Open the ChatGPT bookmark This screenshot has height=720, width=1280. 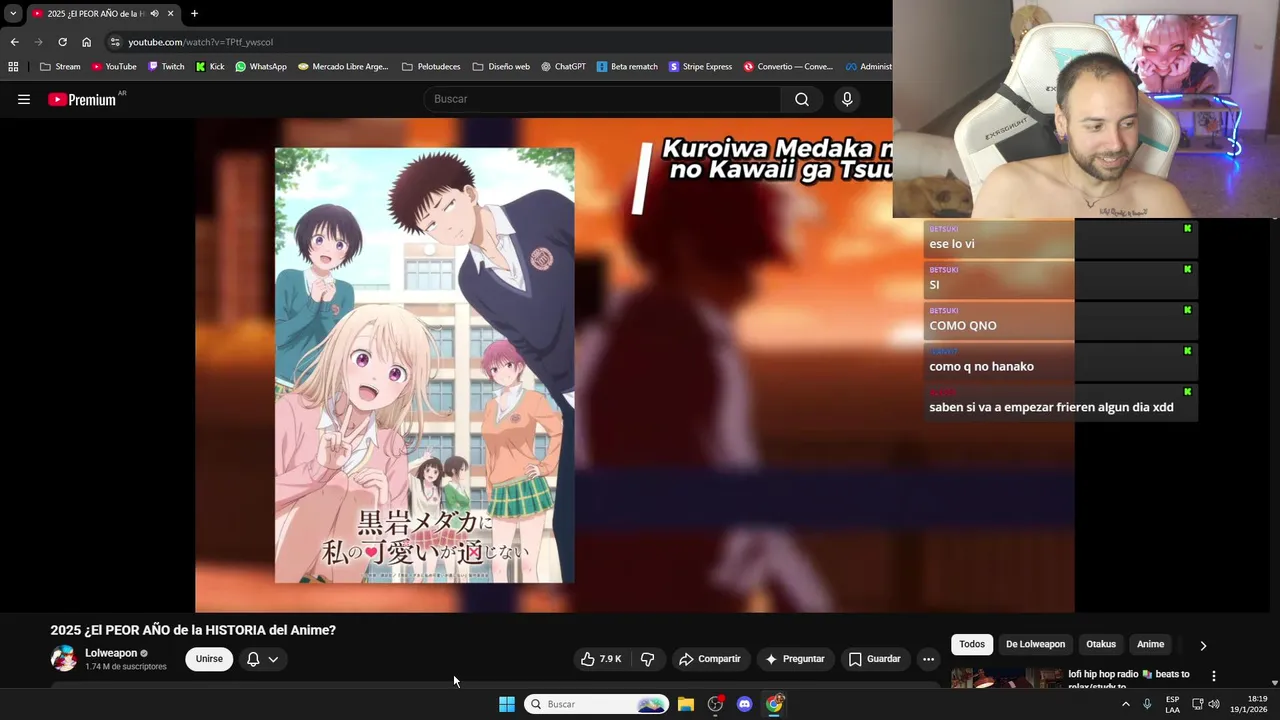(563, 67)
